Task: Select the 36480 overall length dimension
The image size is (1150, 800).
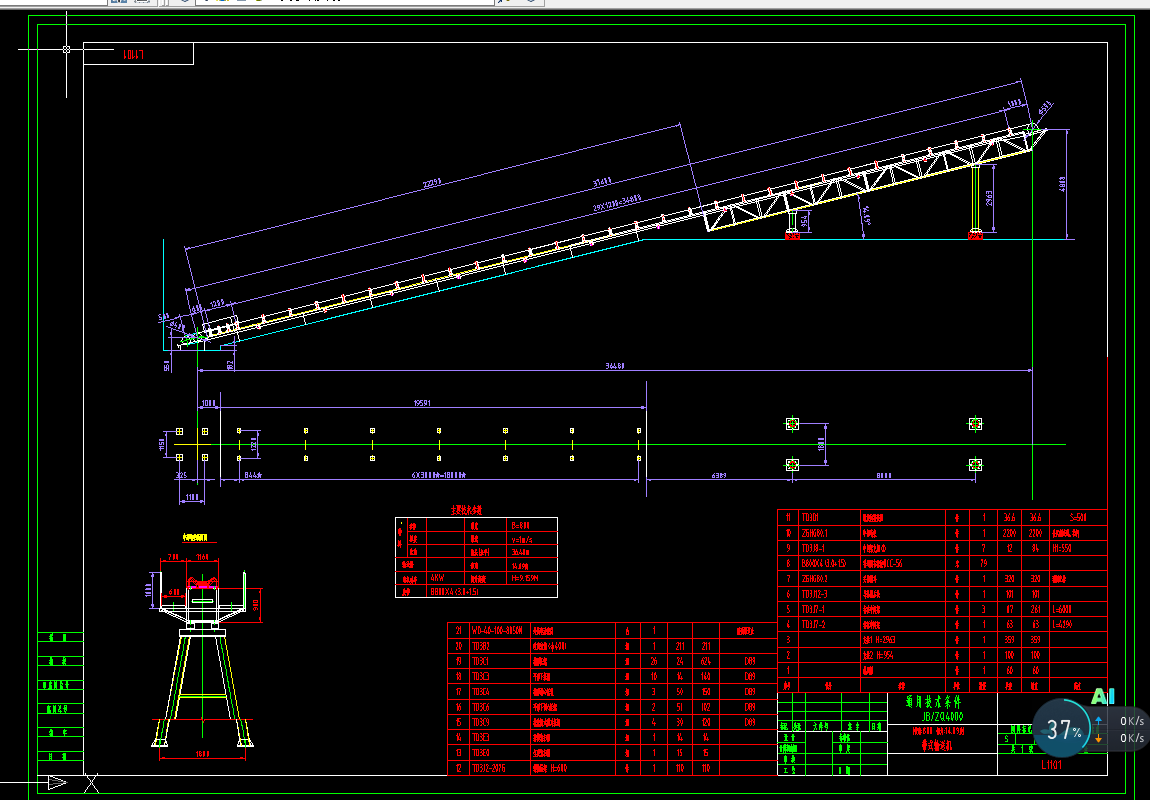Action: pos(615,365)
